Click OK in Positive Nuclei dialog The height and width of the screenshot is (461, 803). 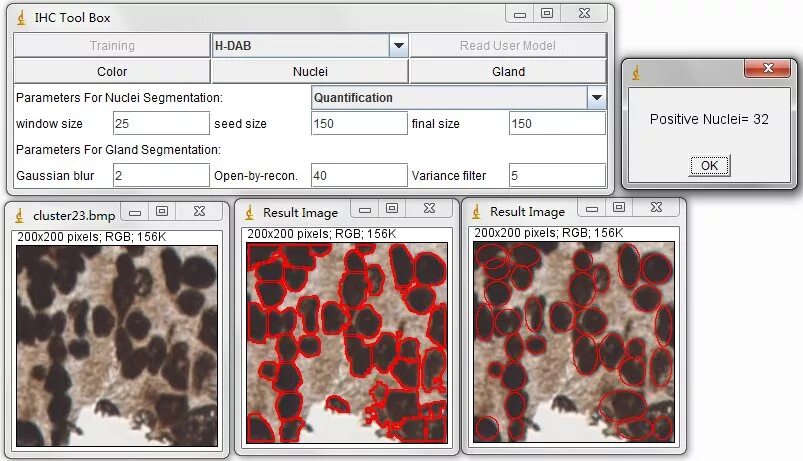tap(709, 165)
